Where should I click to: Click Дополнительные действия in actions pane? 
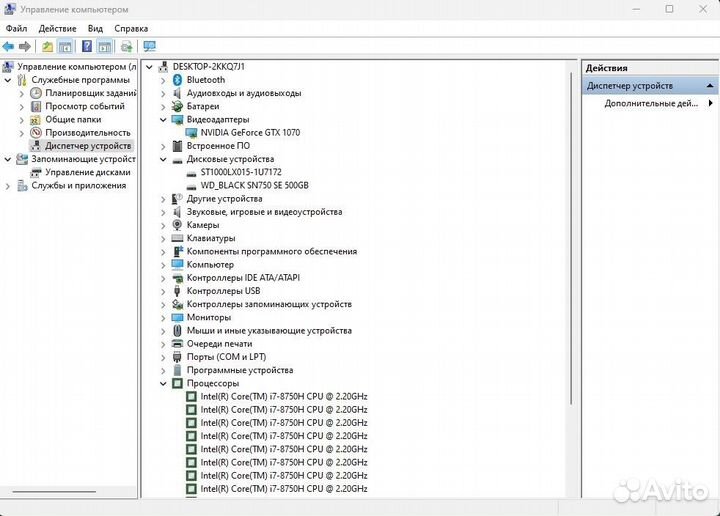(650, 103)
